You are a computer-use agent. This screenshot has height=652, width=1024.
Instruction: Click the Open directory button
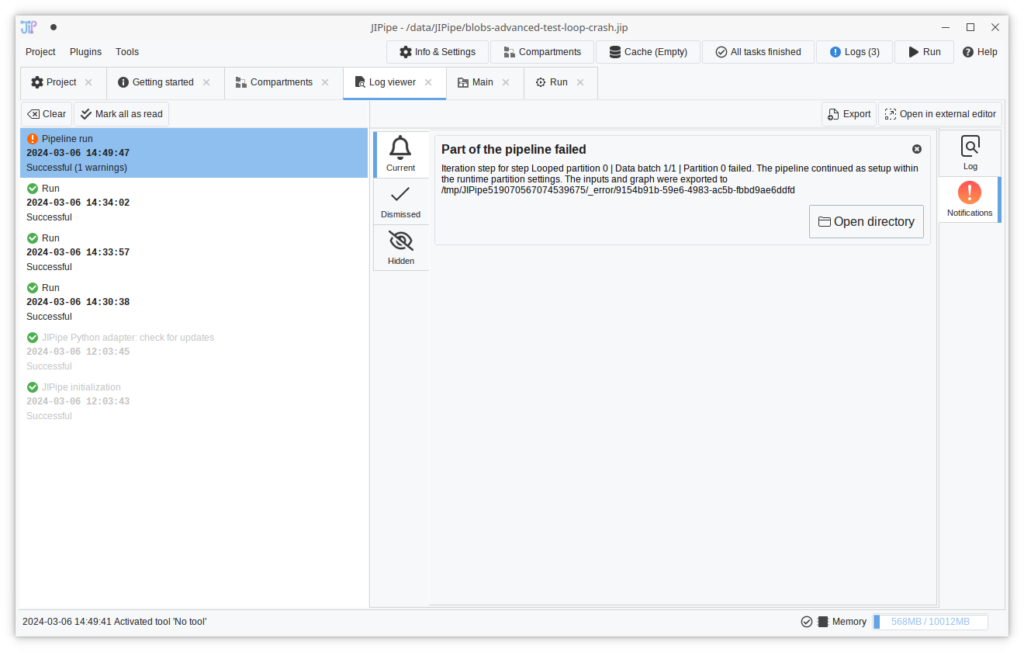(866, 222)
